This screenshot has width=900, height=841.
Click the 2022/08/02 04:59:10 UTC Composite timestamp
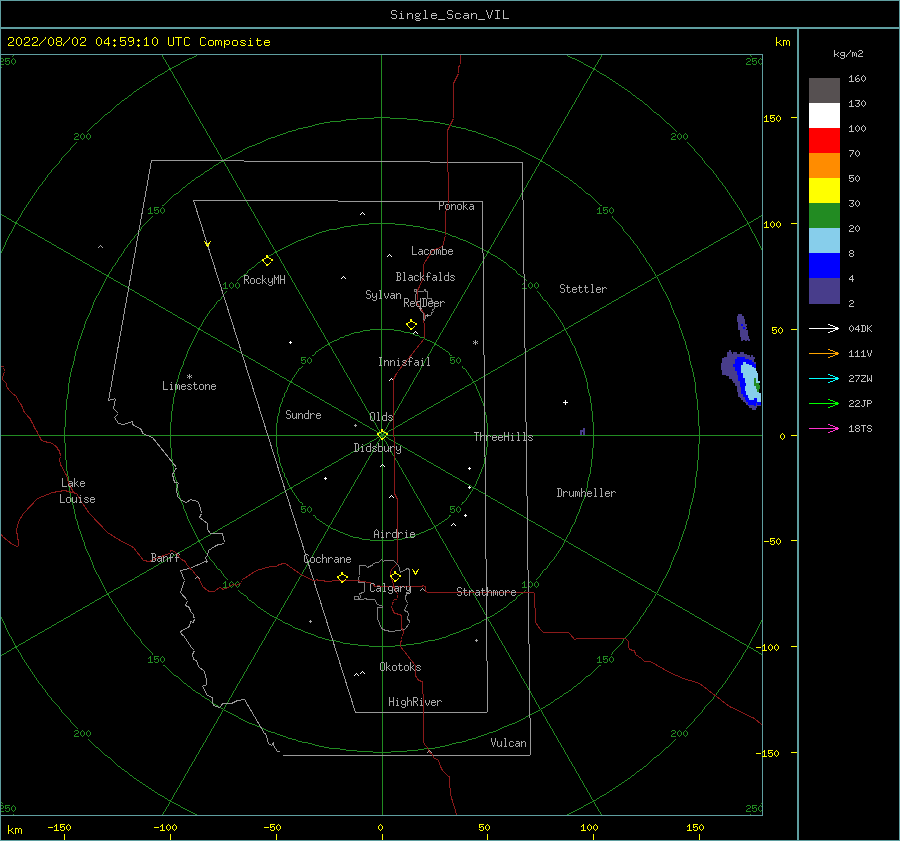(x=138, y=42)
